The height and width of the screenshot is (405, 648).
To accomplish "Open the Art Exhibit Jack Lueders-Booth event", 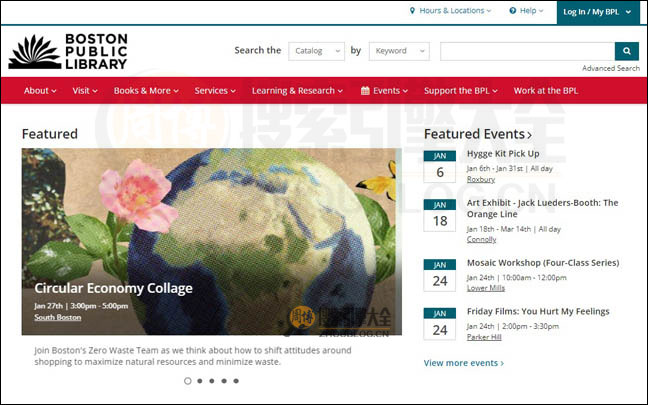I will [x=543, y=208].
